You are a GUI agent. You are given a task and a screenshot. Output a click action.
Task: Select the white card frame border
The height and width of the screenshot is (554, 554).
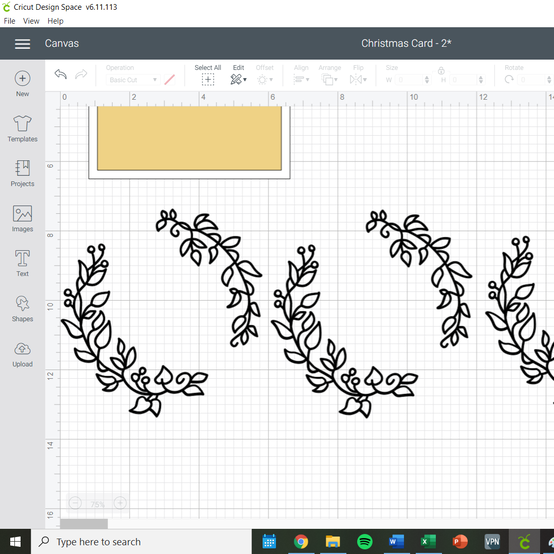(x=189, y=175)
